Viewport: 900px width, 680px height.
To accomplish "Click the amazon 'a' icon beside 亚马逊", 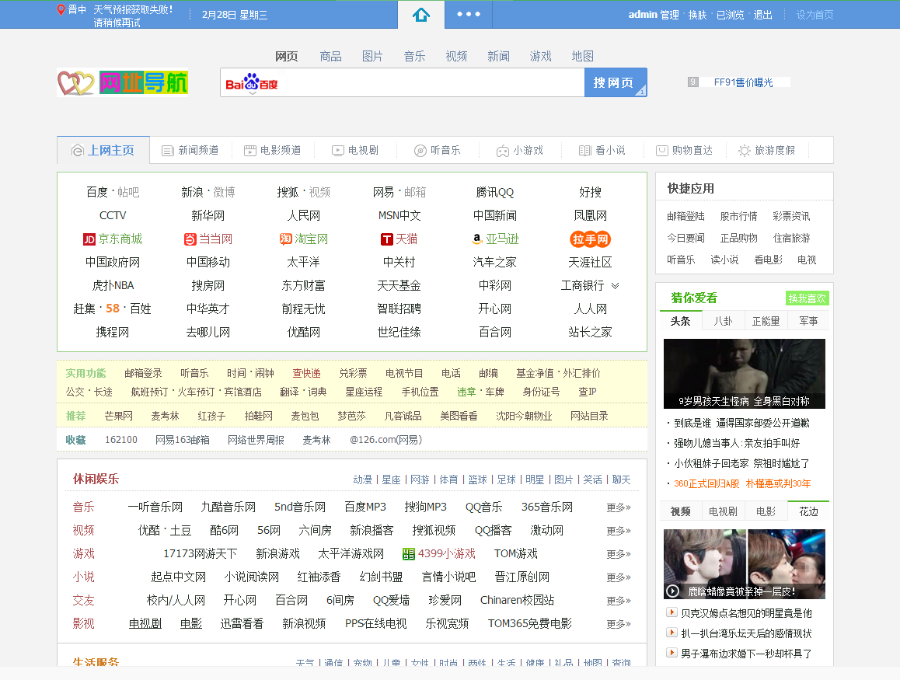I will click(477, 238).
